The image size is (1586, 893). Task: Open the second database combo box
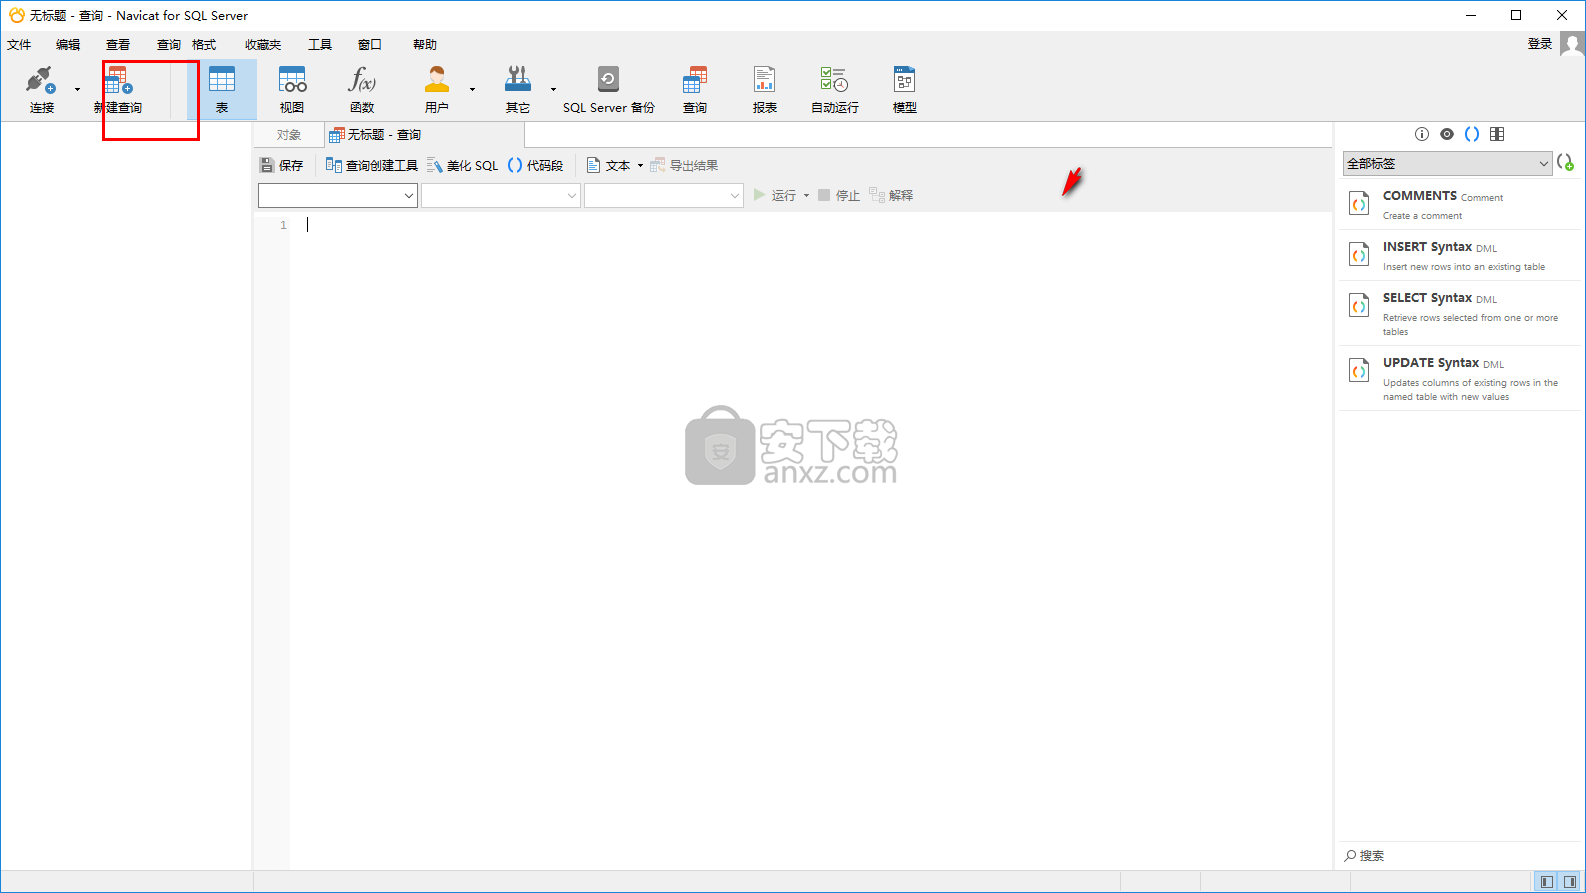tap(501, 195)
